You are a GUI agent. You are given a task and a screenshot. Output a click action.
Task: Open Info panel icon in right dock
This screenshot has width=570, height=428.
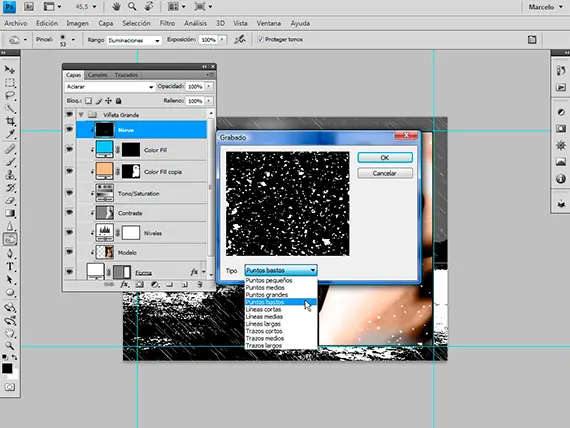[561, 179]
